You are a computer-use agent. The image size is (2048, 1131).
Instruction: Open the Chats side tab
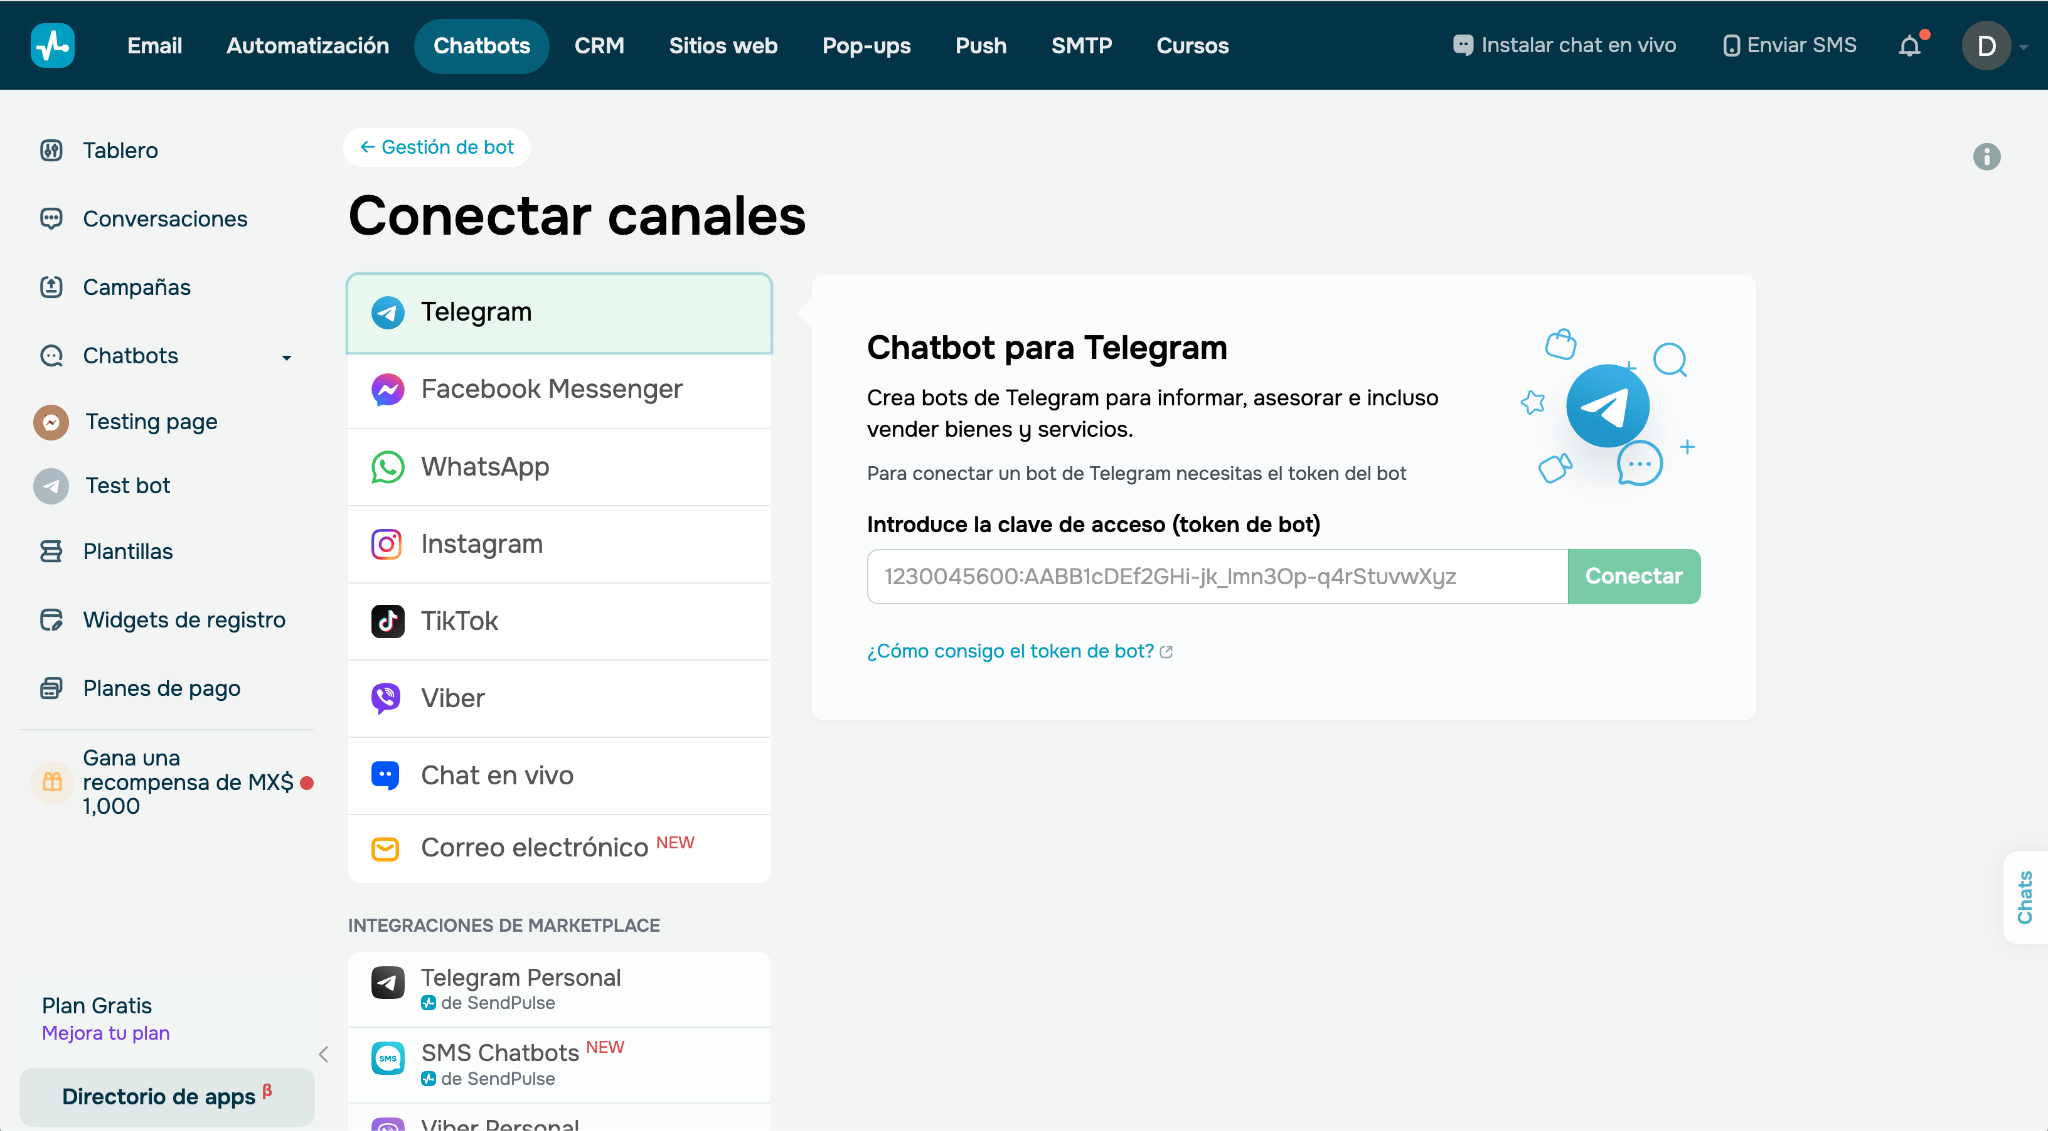pos(2025,897)
